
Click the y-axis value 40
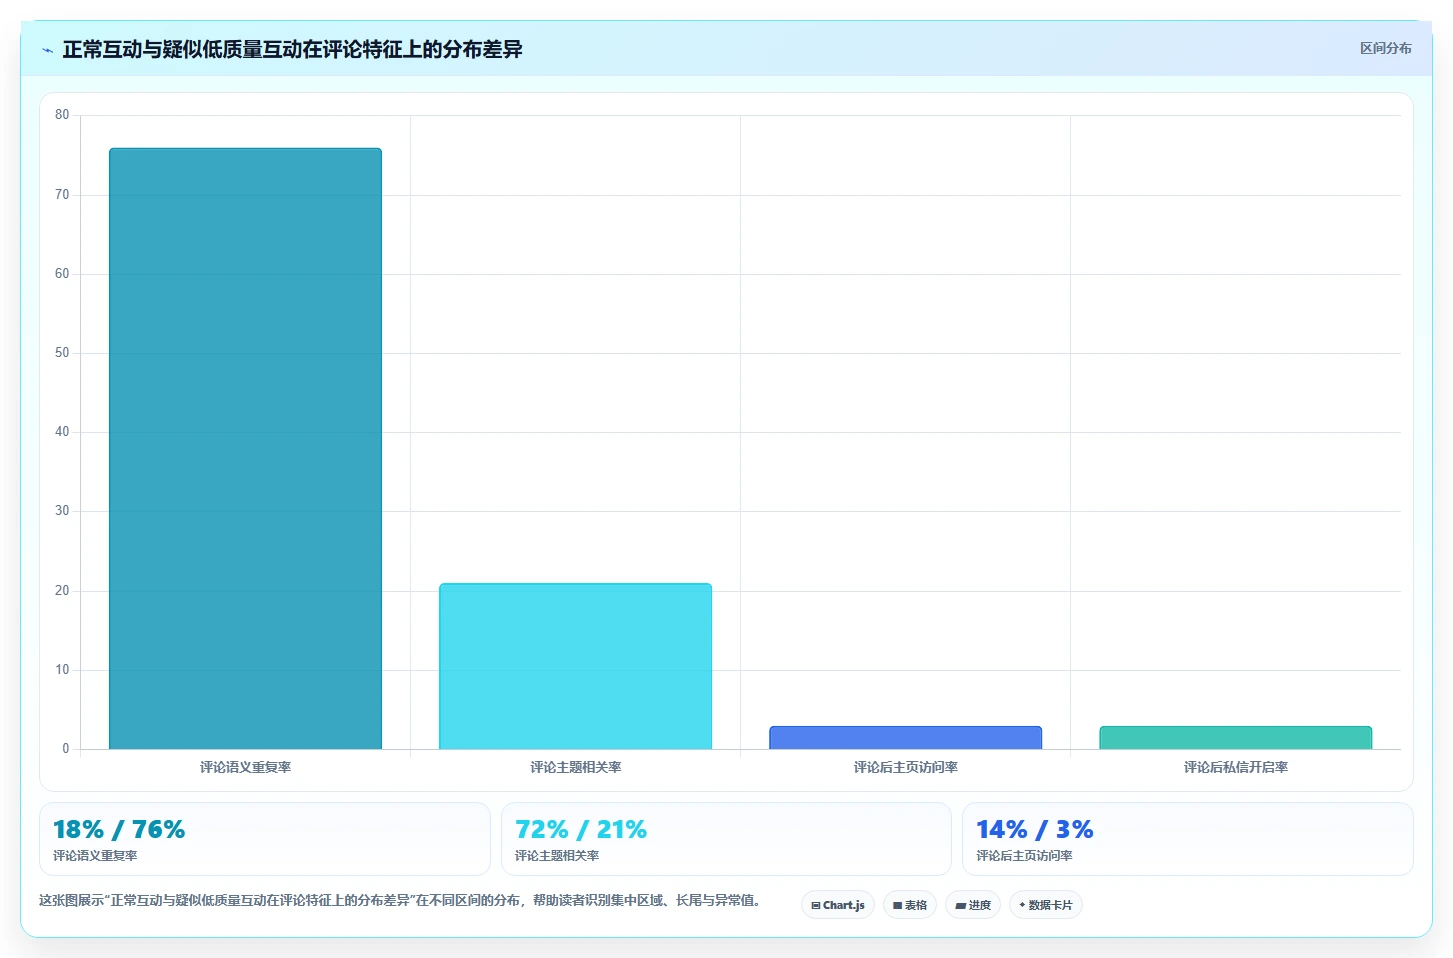[x=62, y=432]
